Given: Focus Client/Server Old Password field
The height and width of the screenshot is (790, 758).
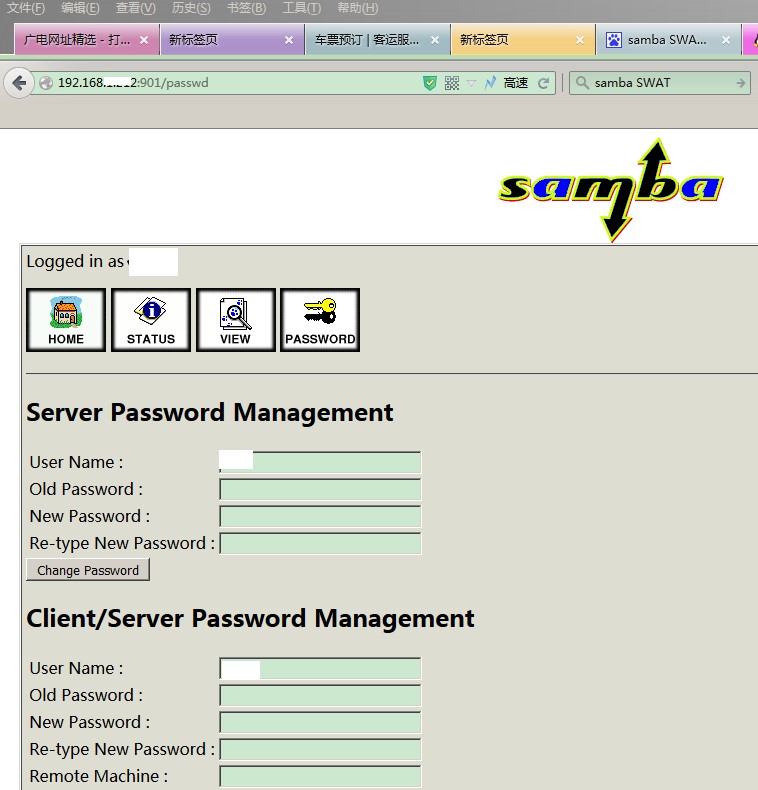Looking at the screenshot, I should click(x=320, y=695).
